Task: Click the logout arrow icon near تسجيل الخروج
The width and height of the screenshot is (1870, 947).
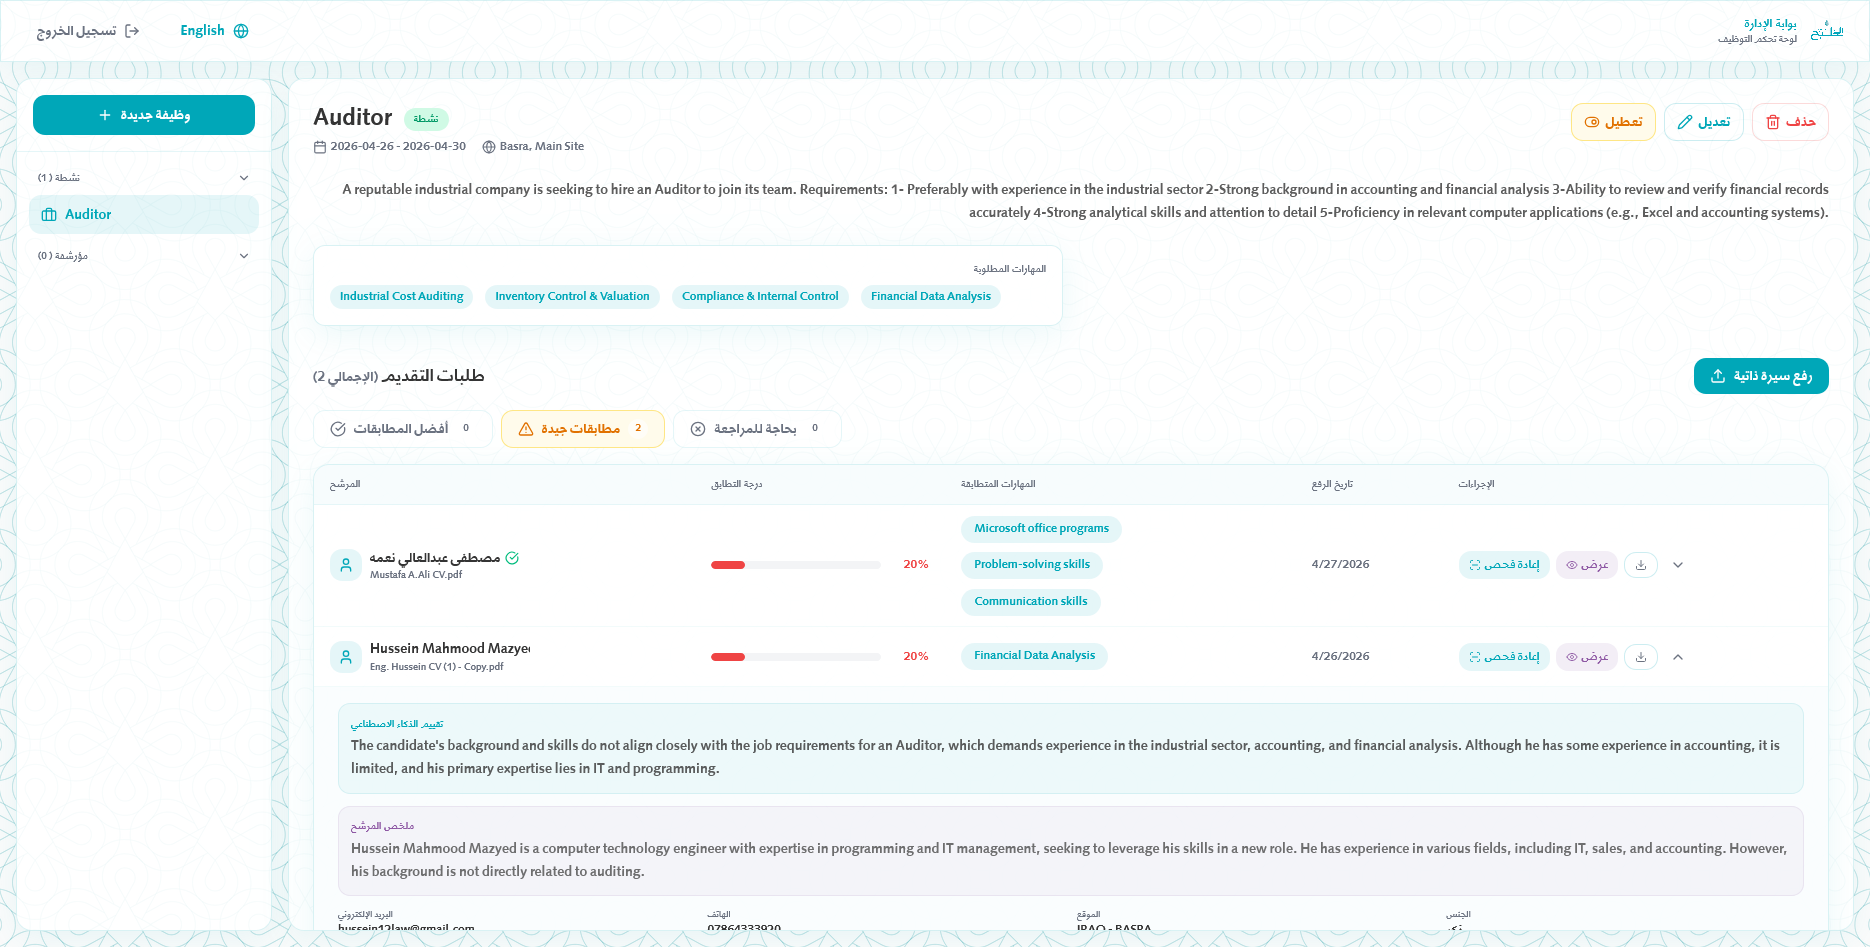Action: click(x=130, y=30)
